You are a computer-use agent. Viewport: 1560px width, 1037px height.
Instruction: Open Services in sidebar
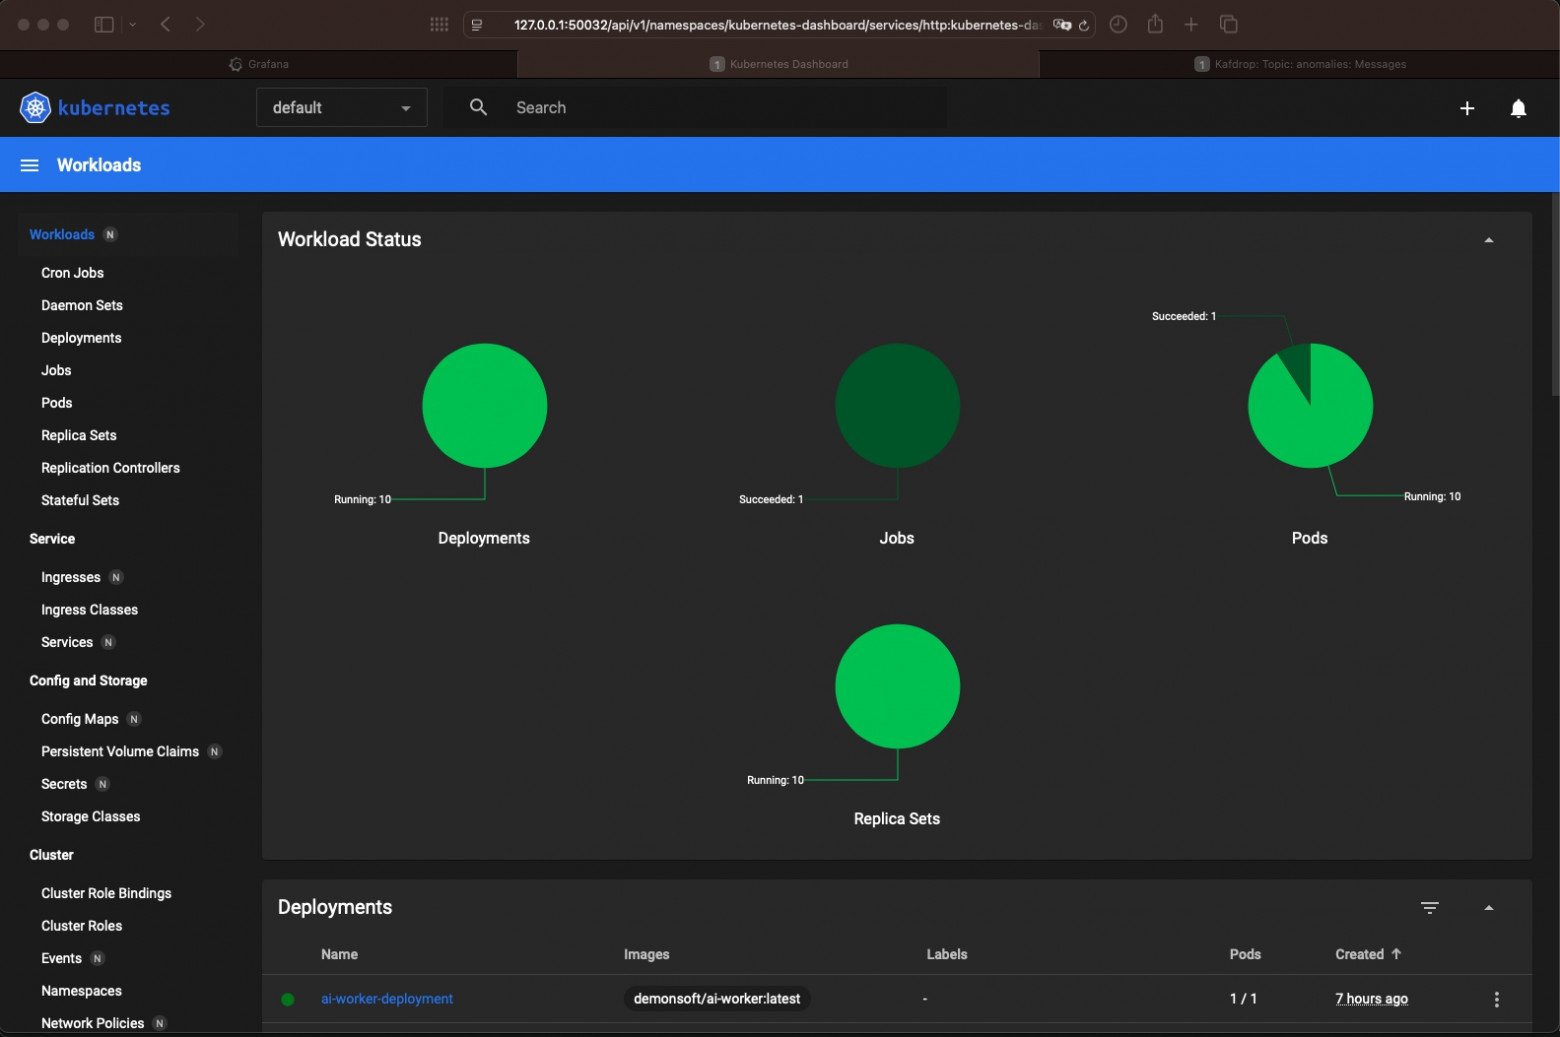click(x=67, y=643)
